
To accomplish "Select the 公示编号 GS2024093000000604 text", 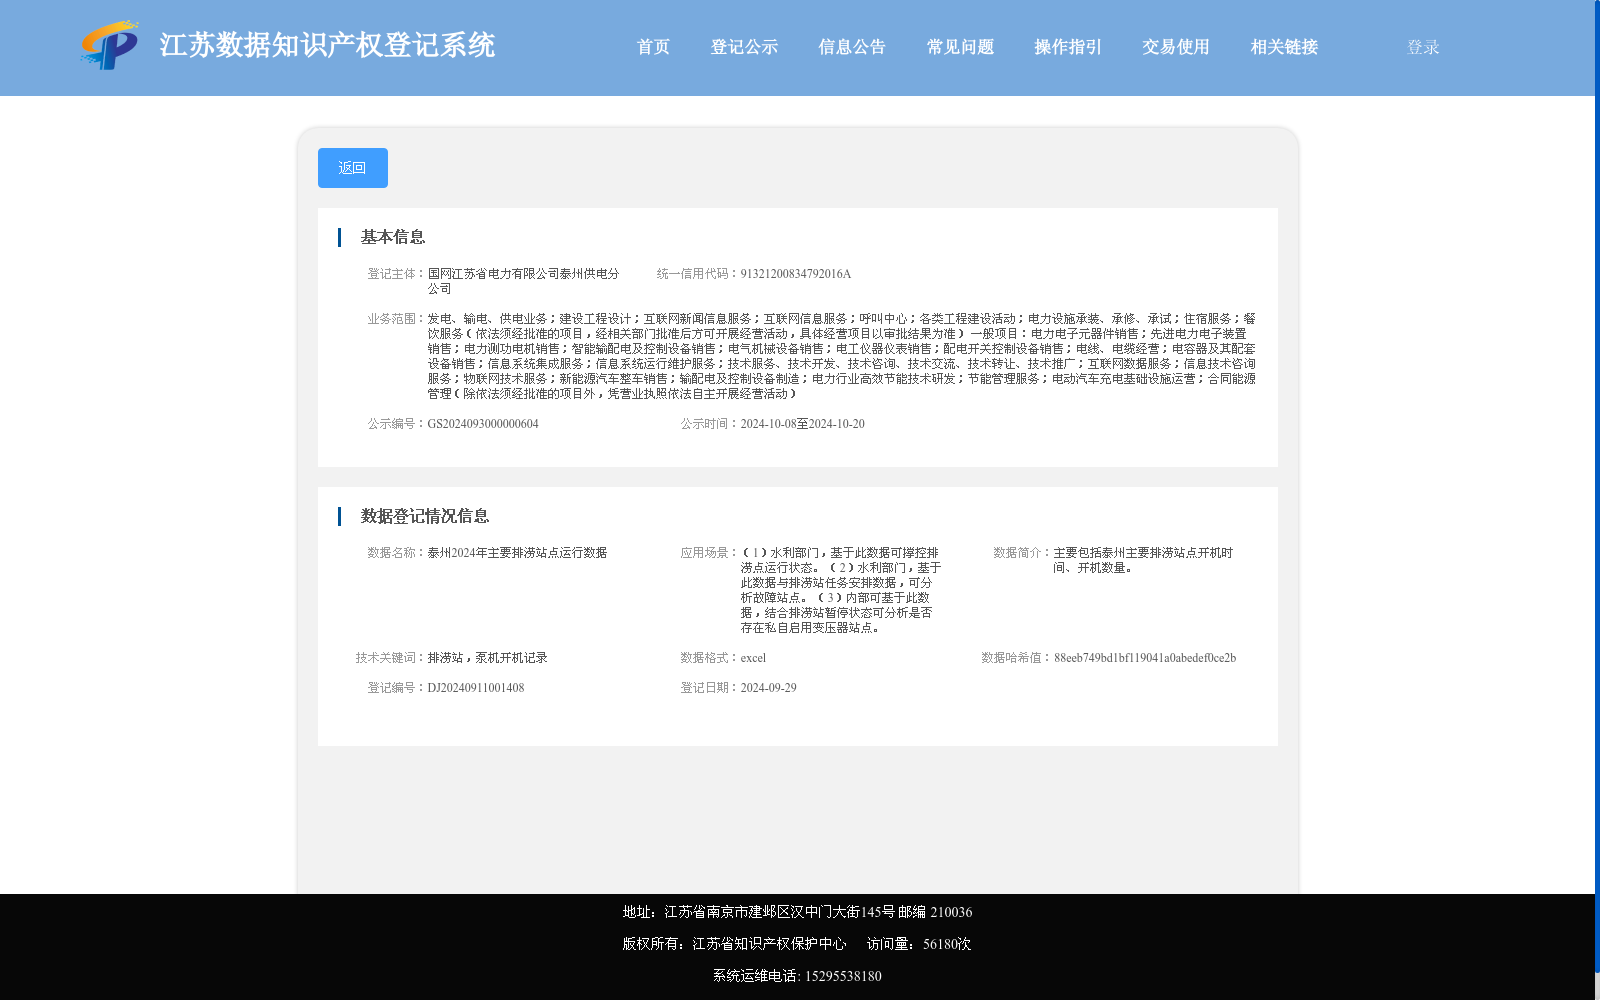I will pyautogui.click(x=483, y=423).
